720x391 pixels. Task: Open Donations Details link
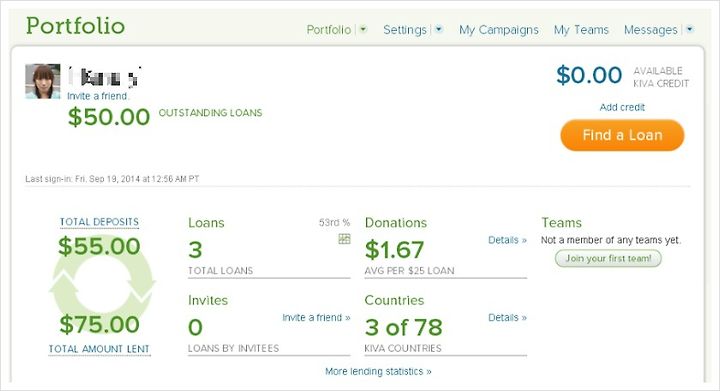pyautogui.click(x=507, y=240)
